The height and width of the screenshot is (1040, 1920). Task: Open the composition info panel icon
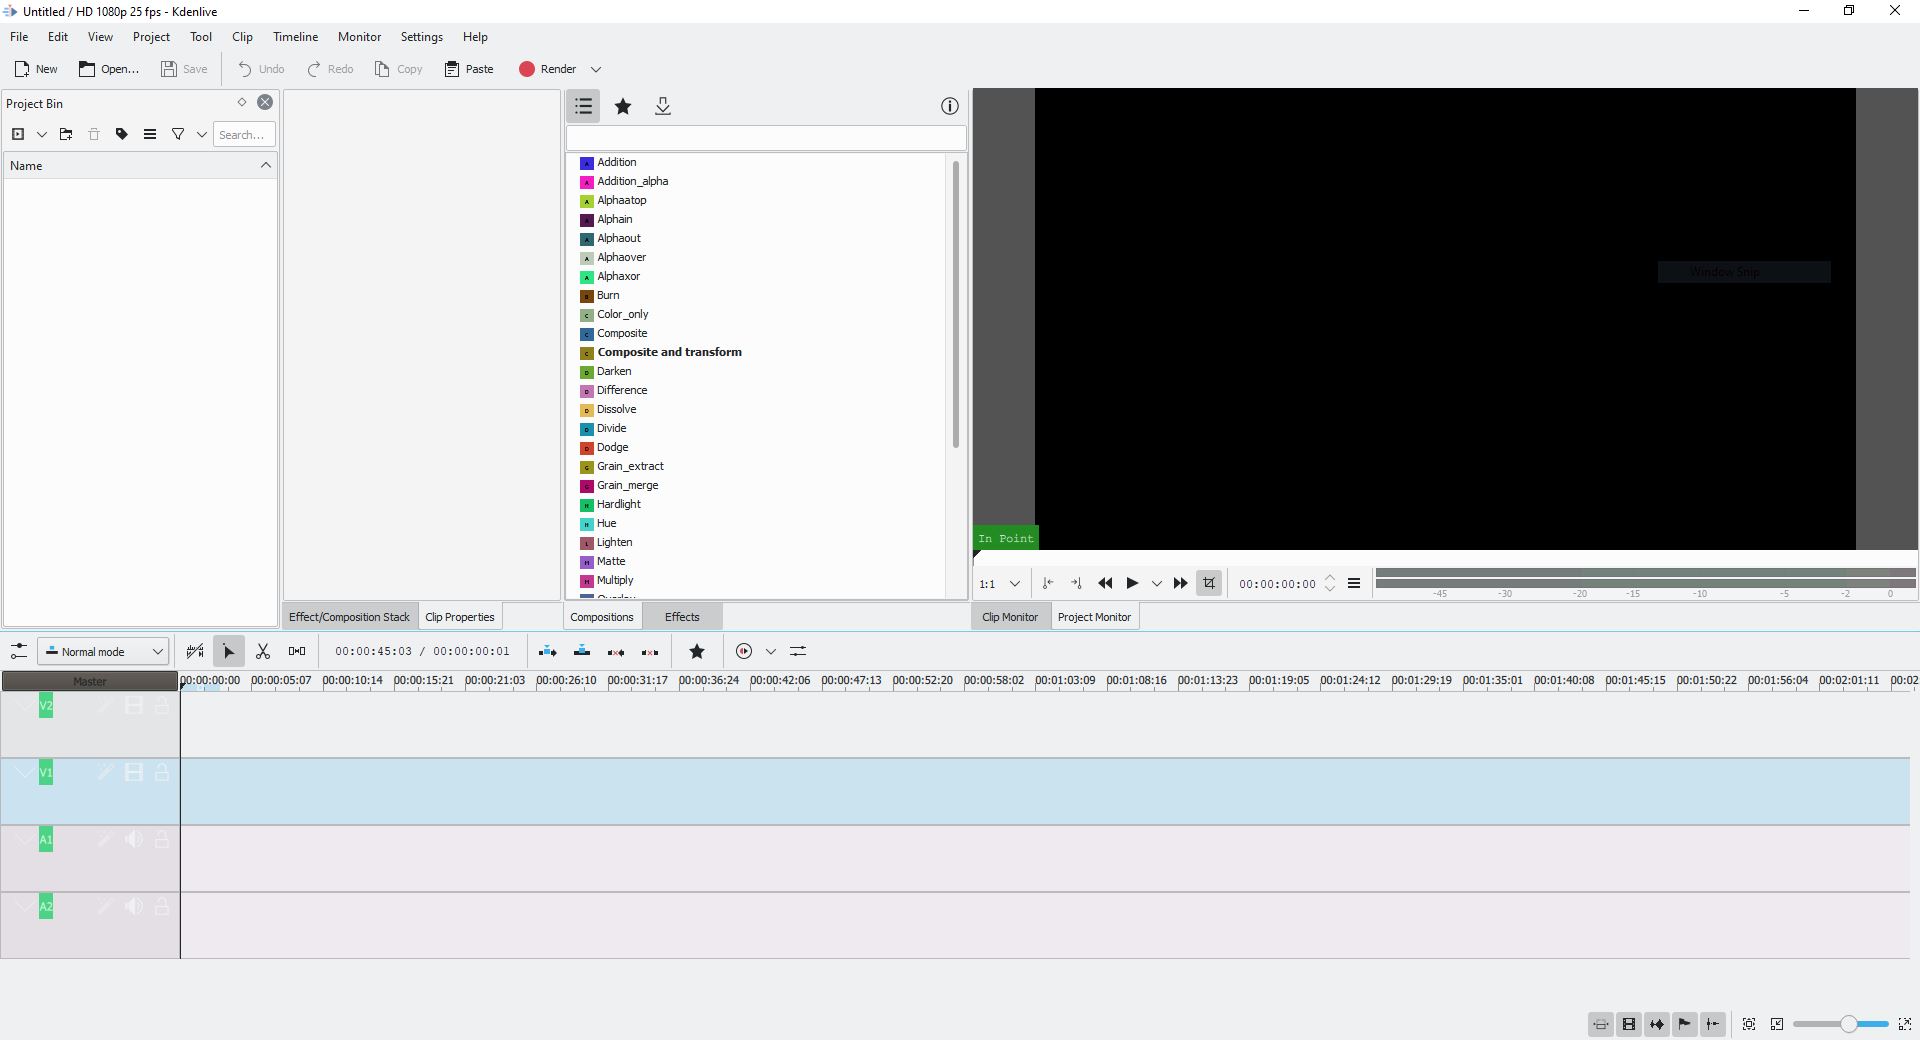point(949,106)
